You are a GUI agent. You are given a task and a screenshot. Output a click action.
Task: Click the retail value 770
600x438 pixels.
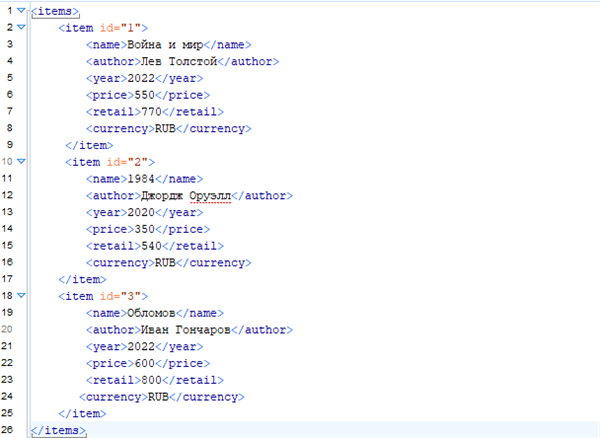tap(148, 111)
